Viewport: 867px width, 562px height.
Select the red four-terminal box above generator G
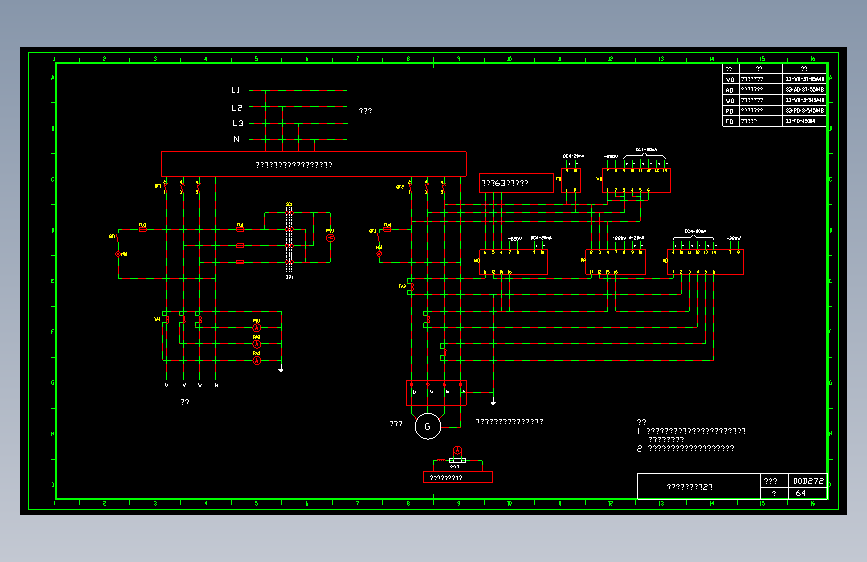tap(436, 393)
